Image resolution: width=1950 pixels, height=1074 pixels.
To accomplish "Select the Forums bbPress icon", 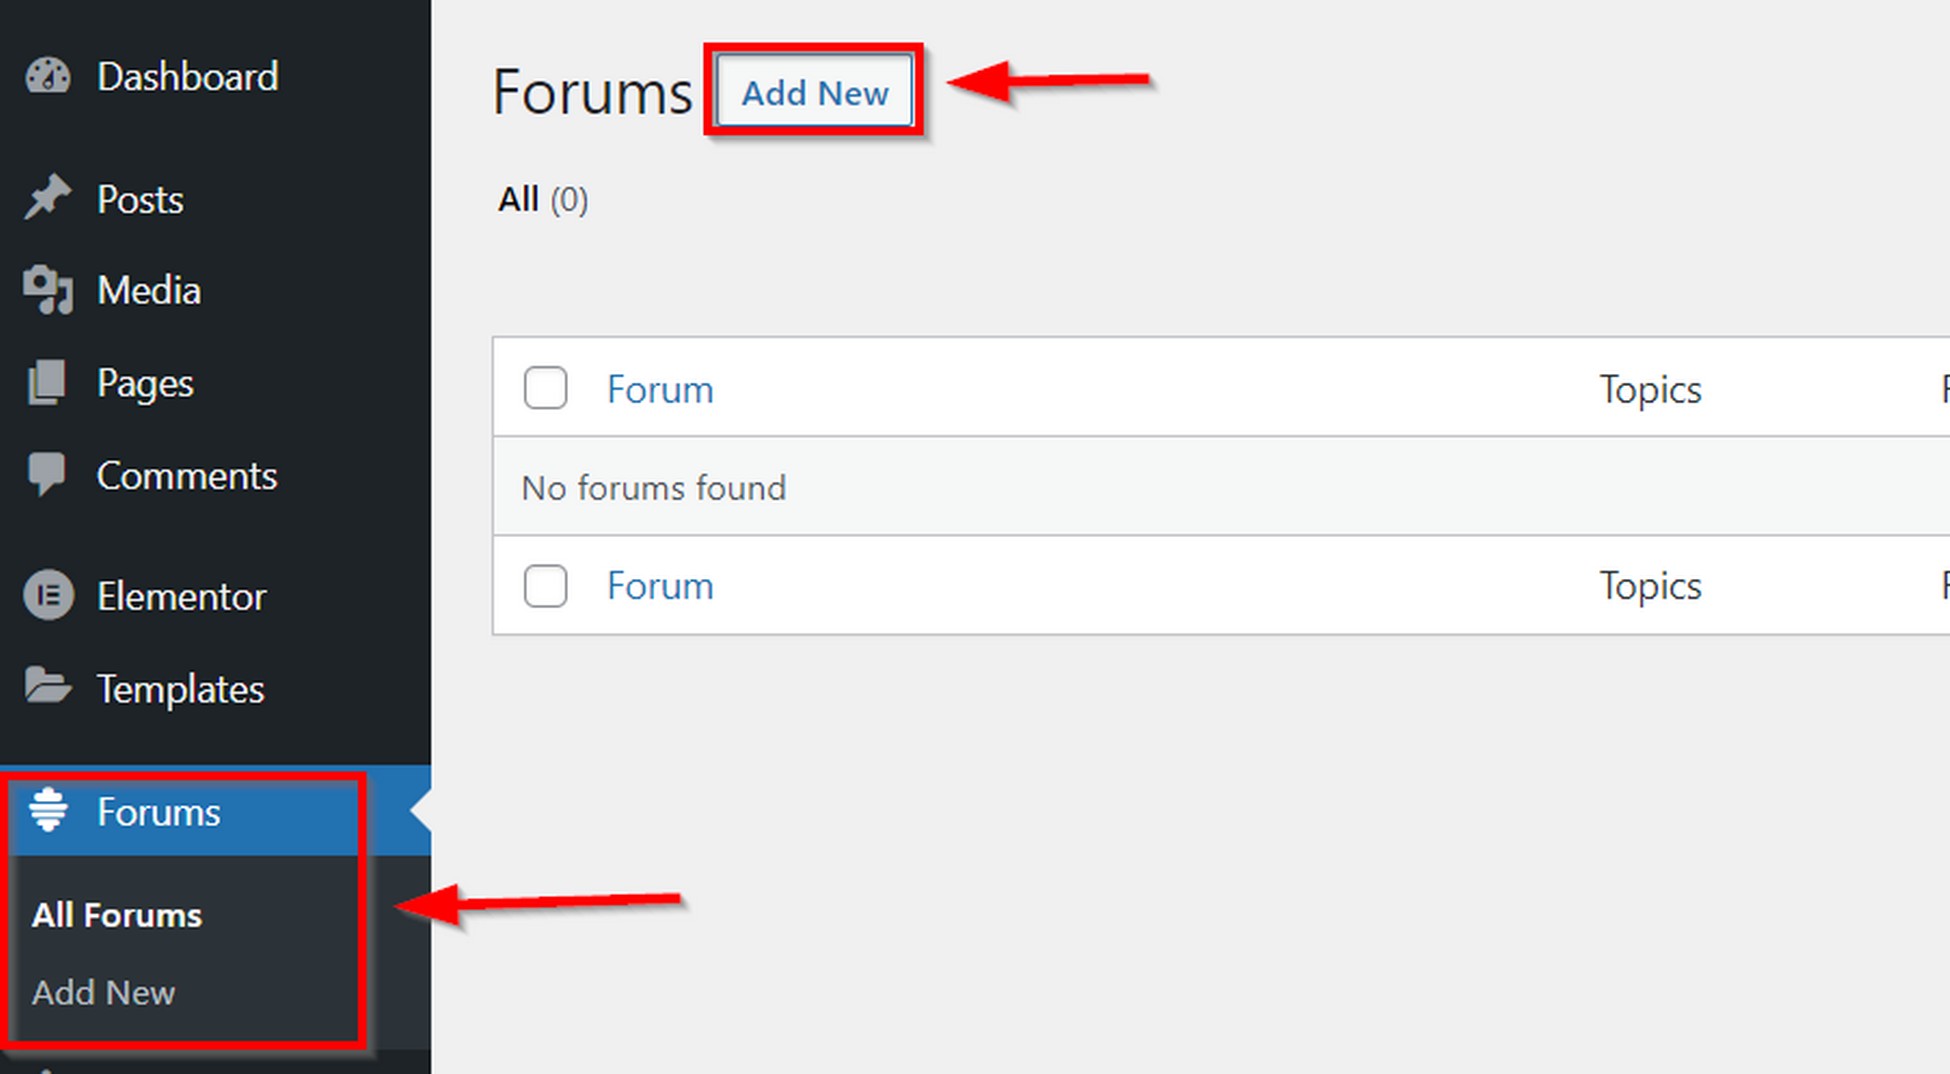I will [47, 812].
